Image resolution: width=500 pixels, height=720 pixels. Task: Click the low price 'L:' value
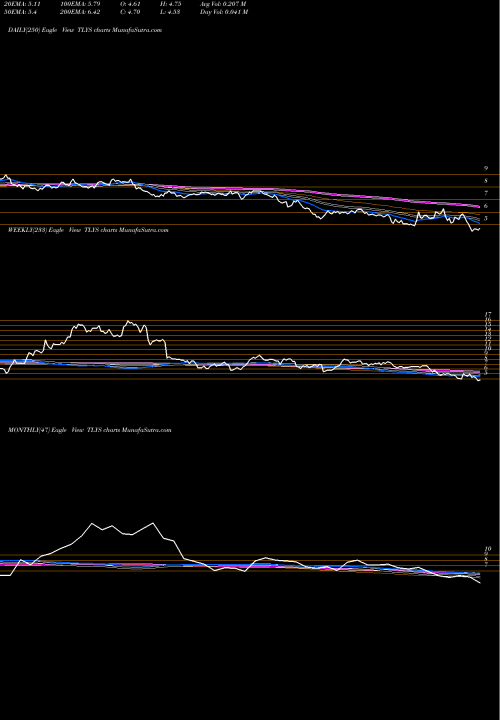coord(170,12)
